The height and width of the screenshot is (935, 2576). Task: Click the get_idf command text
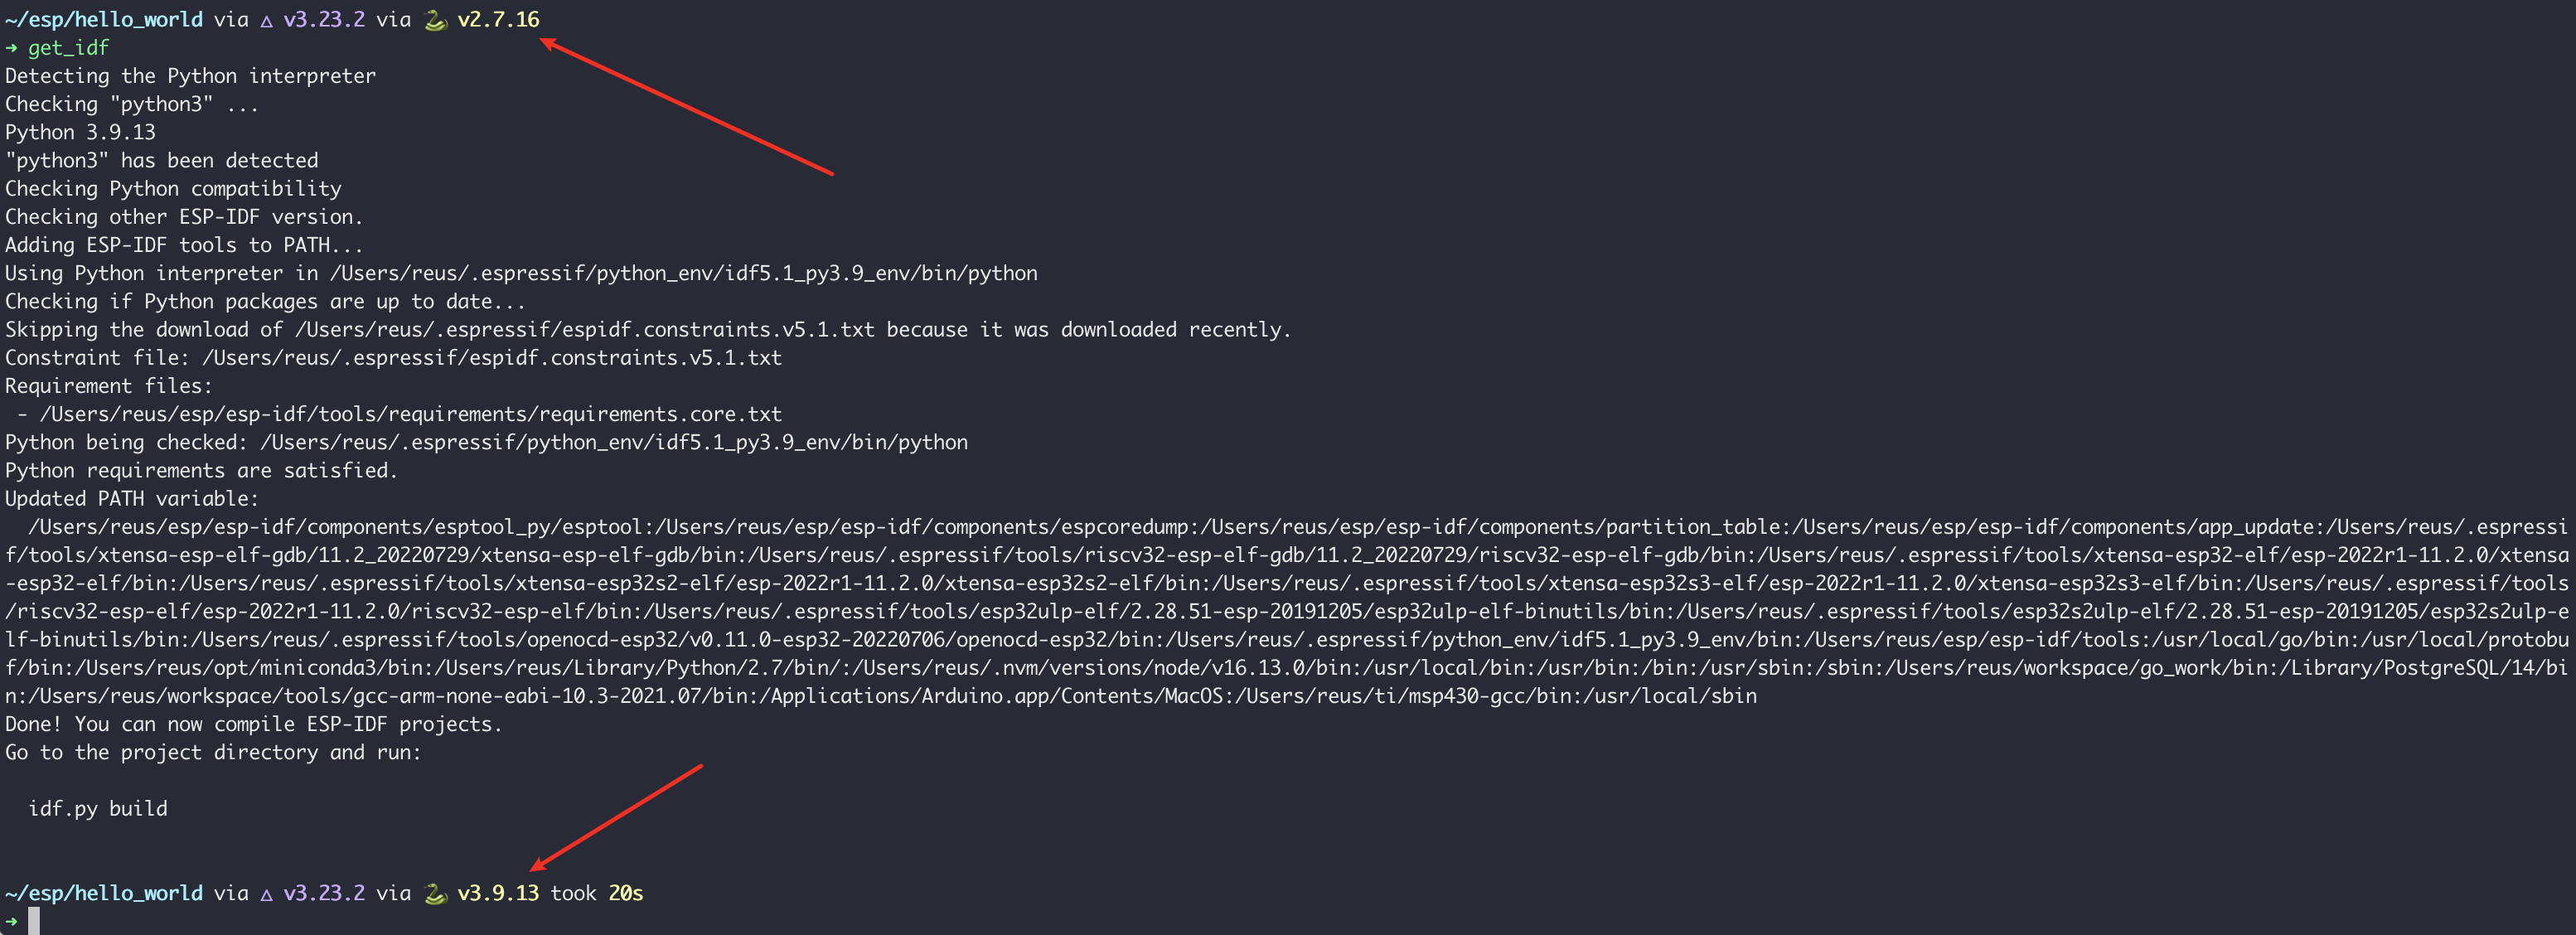[68, 48]
